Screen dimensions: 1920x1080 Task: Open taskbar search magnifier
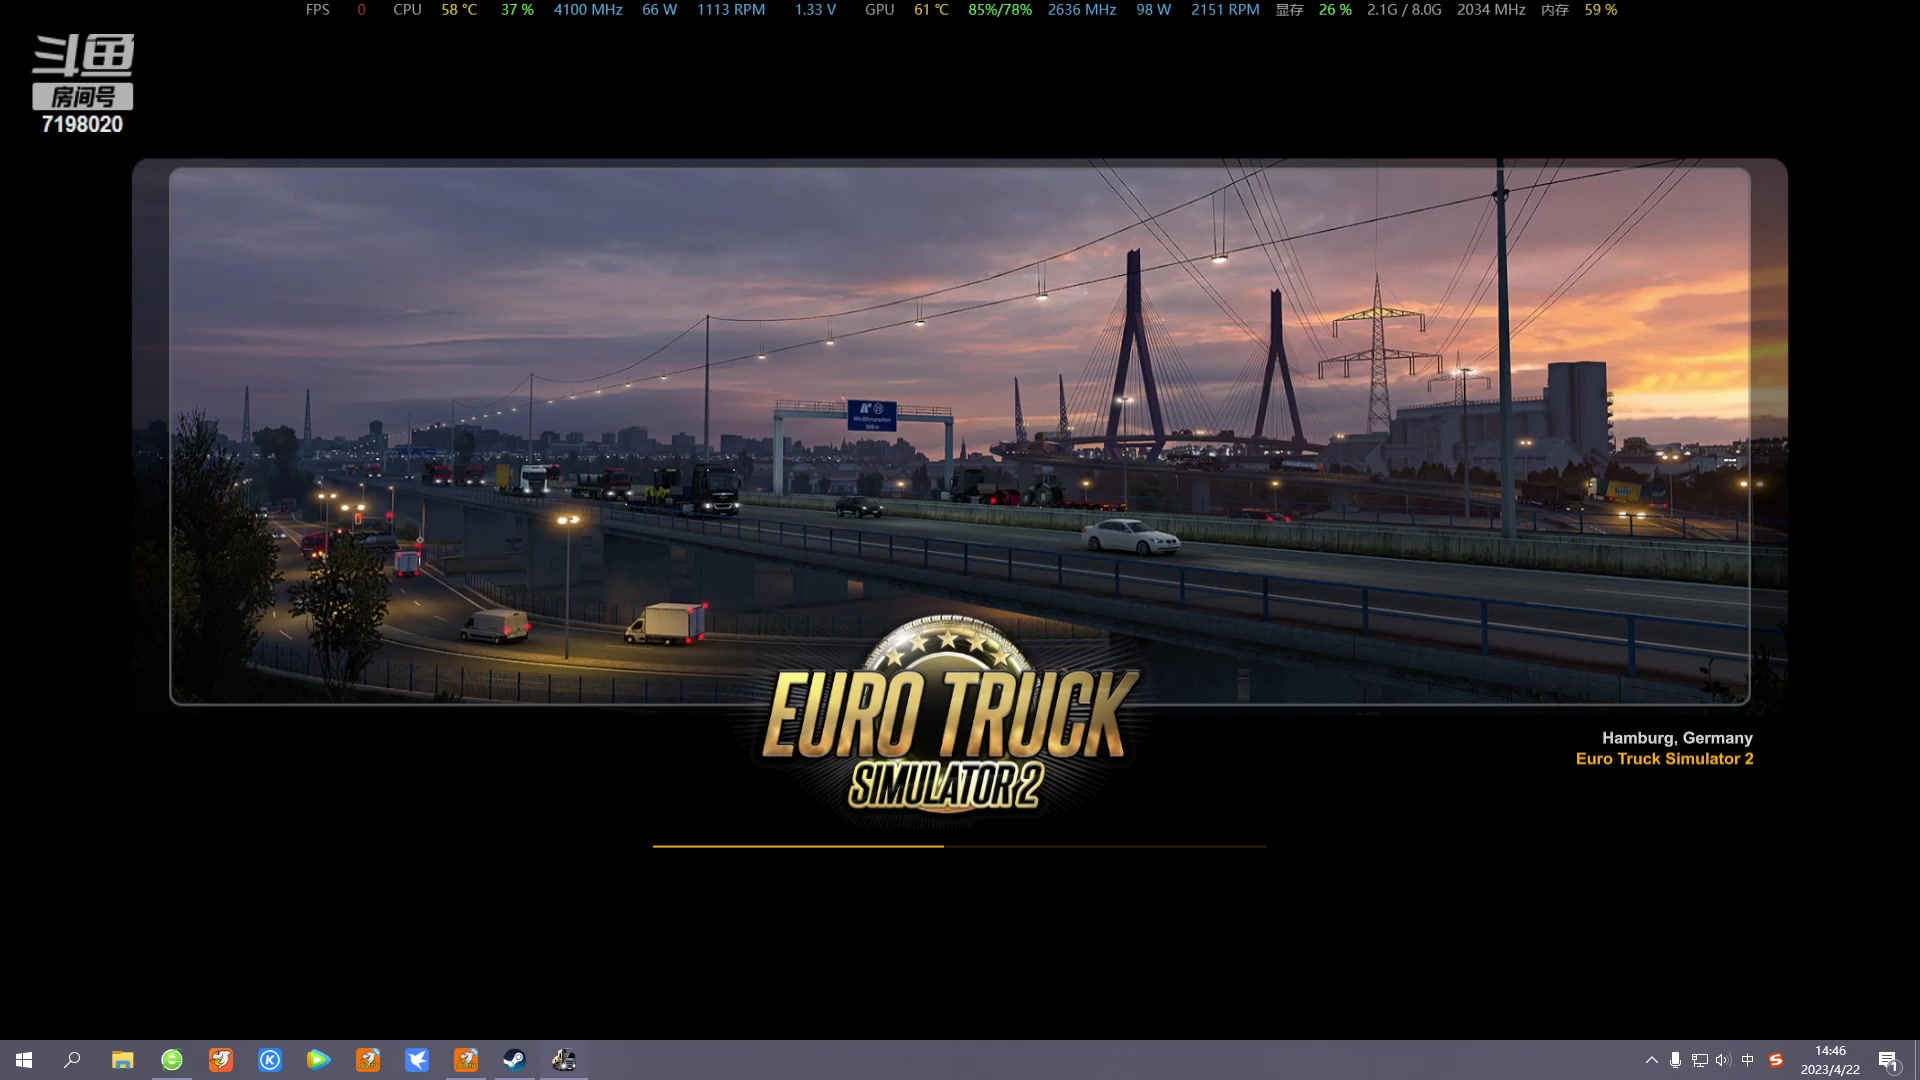click(x=72, y=1060)
